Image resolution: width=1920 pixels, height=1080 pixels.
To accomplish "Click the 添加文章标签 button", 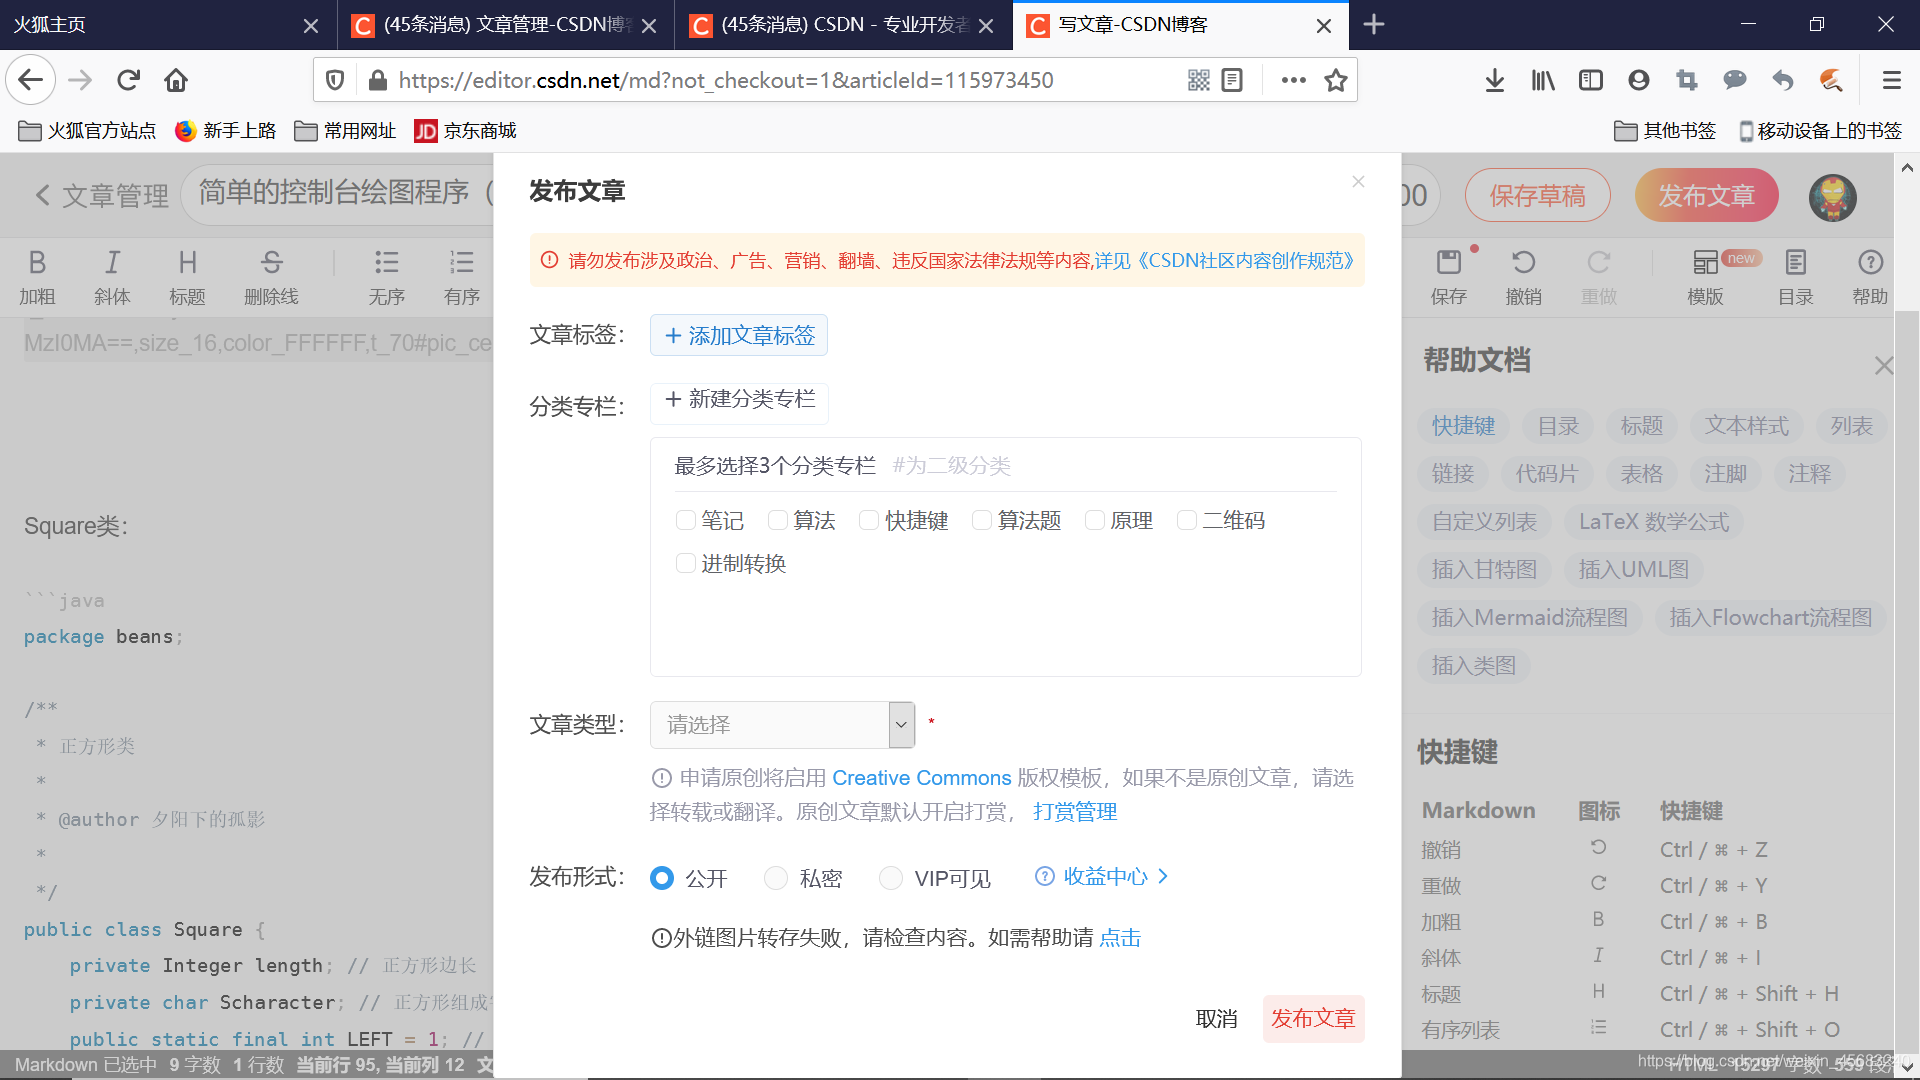I will [739, 336].
